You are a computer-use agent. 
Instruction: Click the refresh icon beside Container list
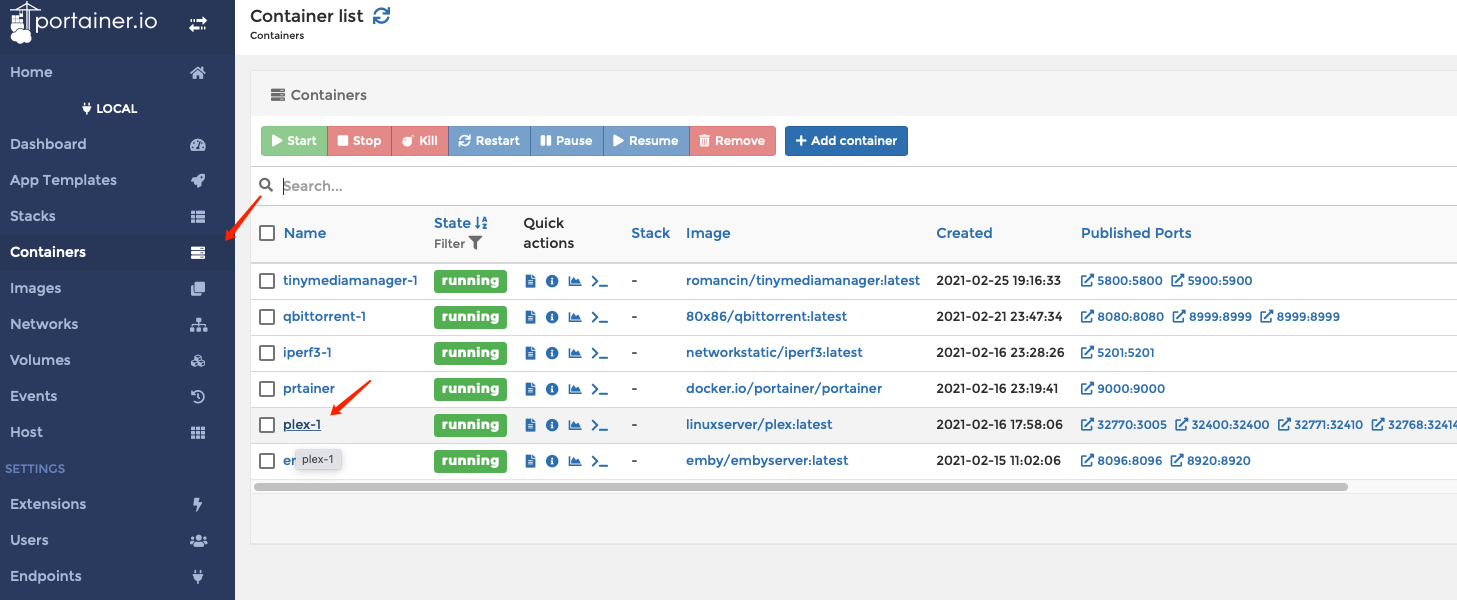click(x=381, y=16)
